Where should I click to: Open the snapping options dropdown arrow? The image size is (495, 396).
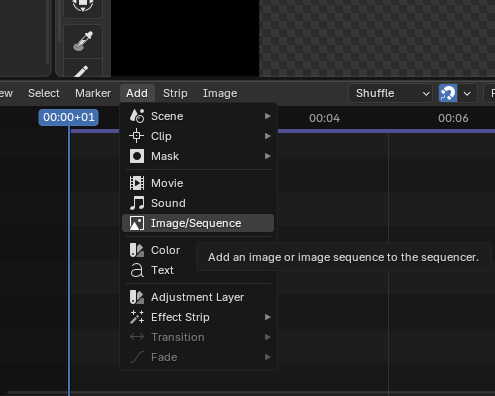coord(467,93)
